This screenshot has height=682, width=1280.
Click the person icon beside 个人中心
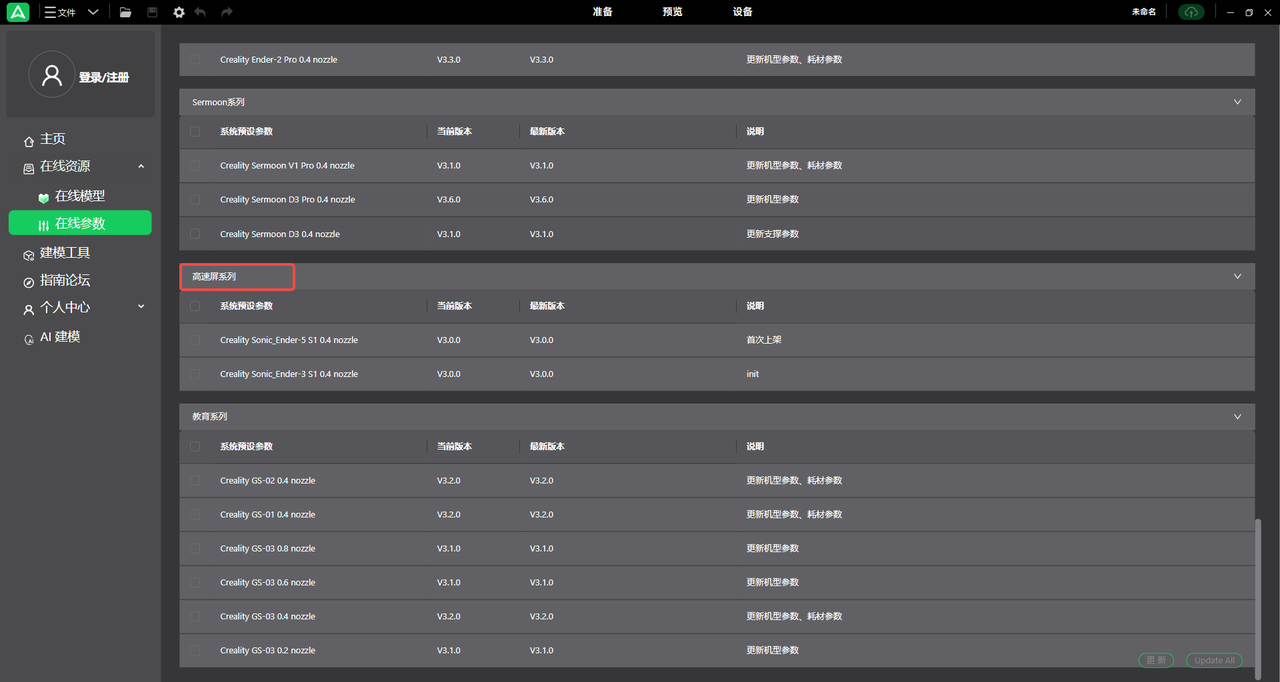(x=28, y=309)
